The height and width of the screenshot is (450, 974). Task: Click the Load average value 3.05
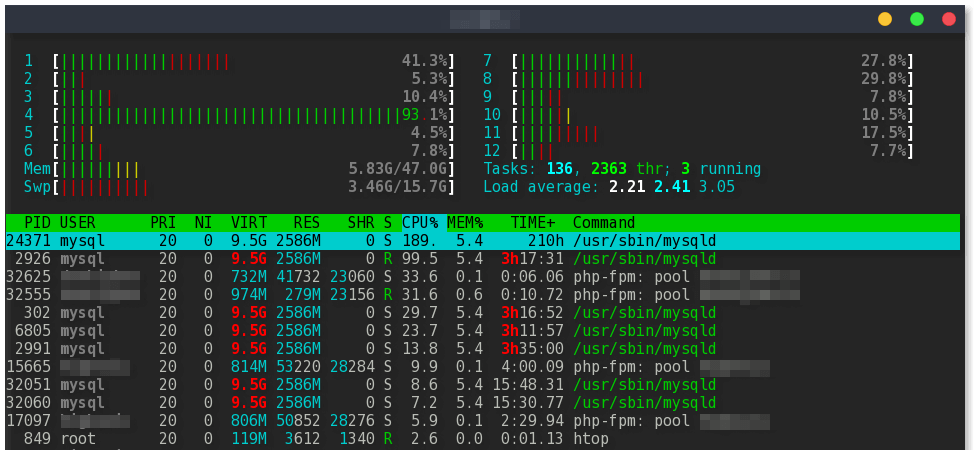click(x=716, y=187)
